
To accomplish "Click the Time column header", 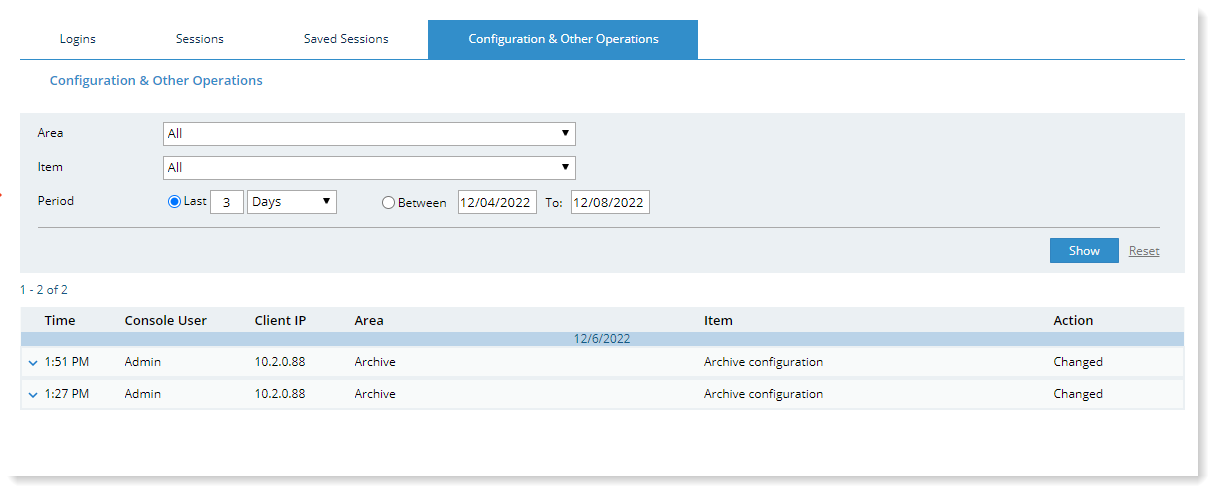I will [60, 321].
